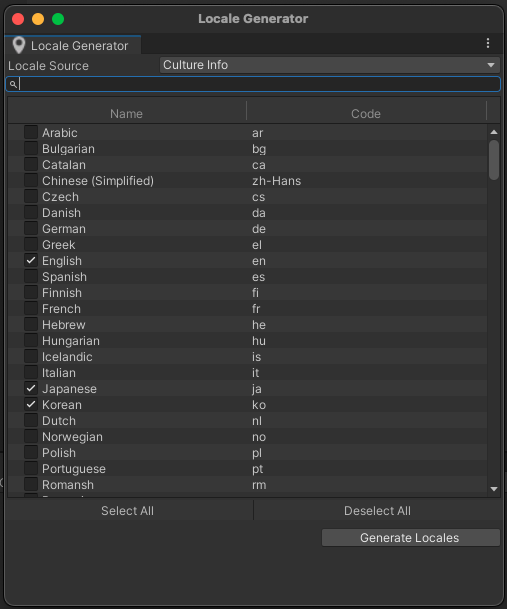The height and width of the screenshot is (609, 507).
Task: Select the 'de' code cell
Action: click(259, 229)
